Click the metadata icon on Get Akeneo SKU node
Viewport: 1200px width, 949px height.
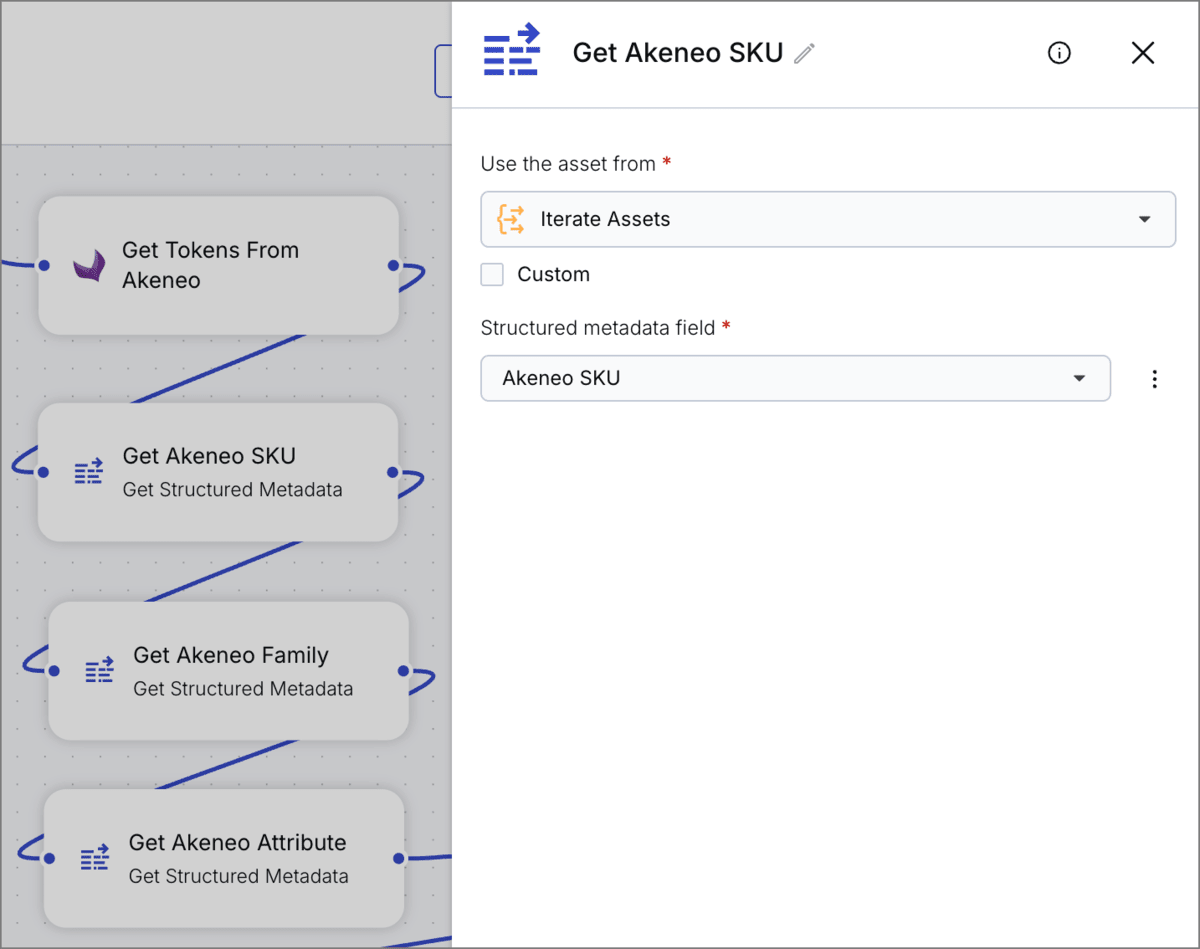click(89, 472)
